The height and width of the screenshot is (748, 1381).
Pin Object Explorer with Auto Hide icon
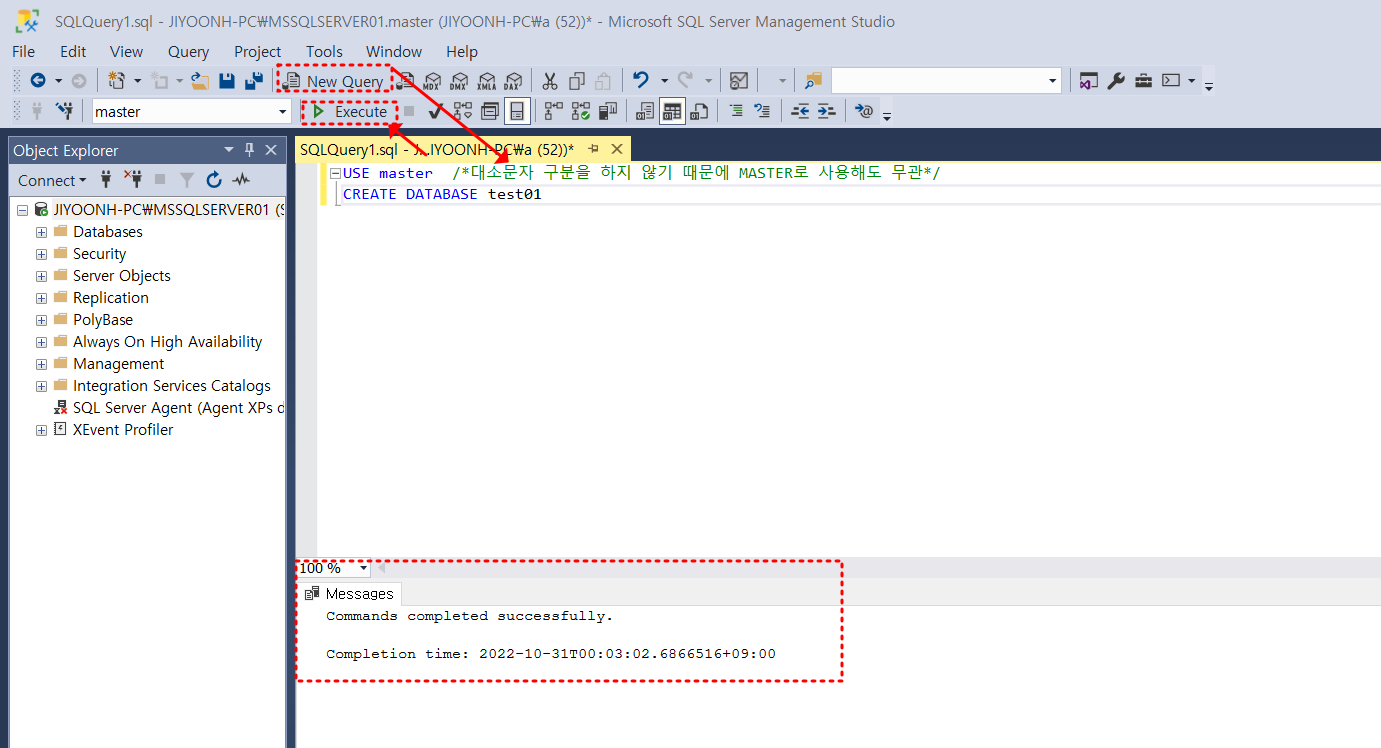point(250,150)
